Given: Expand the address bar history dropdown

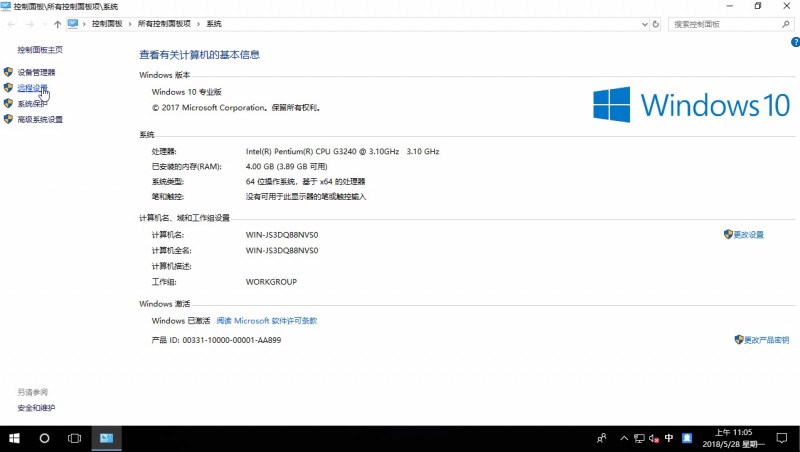Looking at the screenshot, I should pos(644,24).
